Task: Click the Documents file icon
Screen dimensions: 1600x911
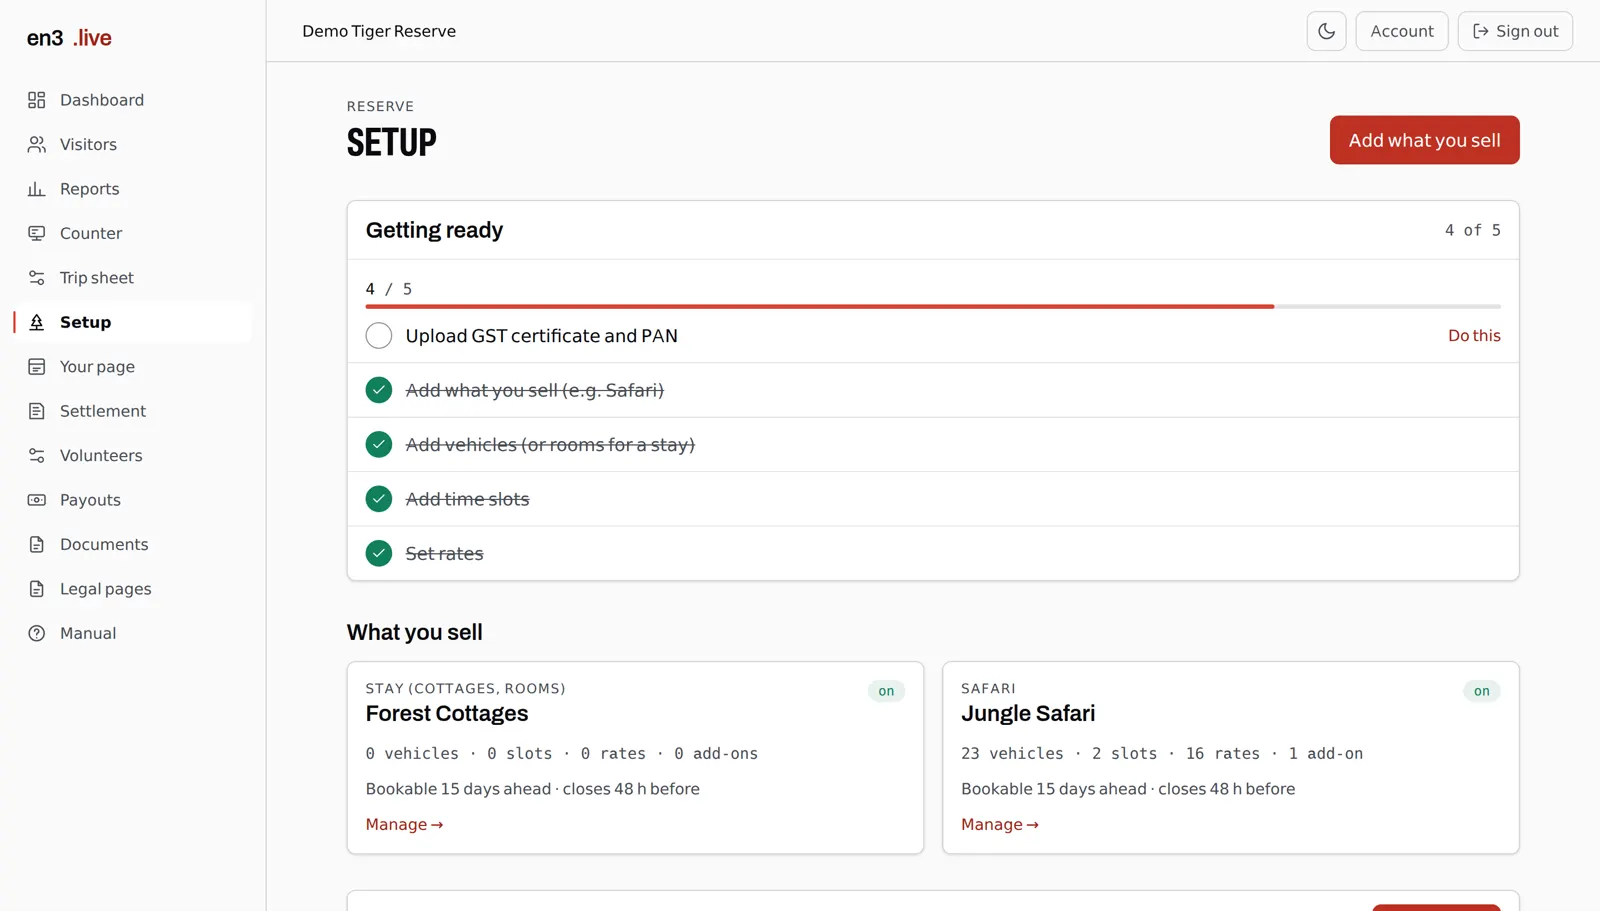Action: 37,544
